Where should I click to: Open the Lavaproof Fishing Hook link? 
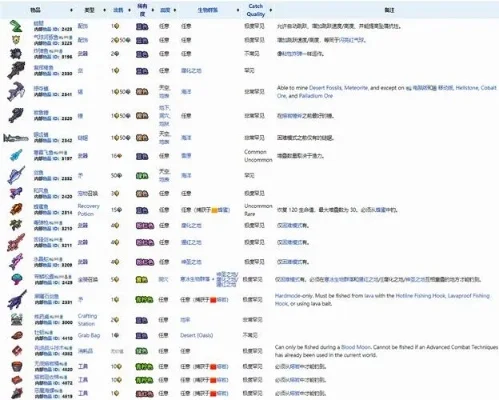[469, 296]
